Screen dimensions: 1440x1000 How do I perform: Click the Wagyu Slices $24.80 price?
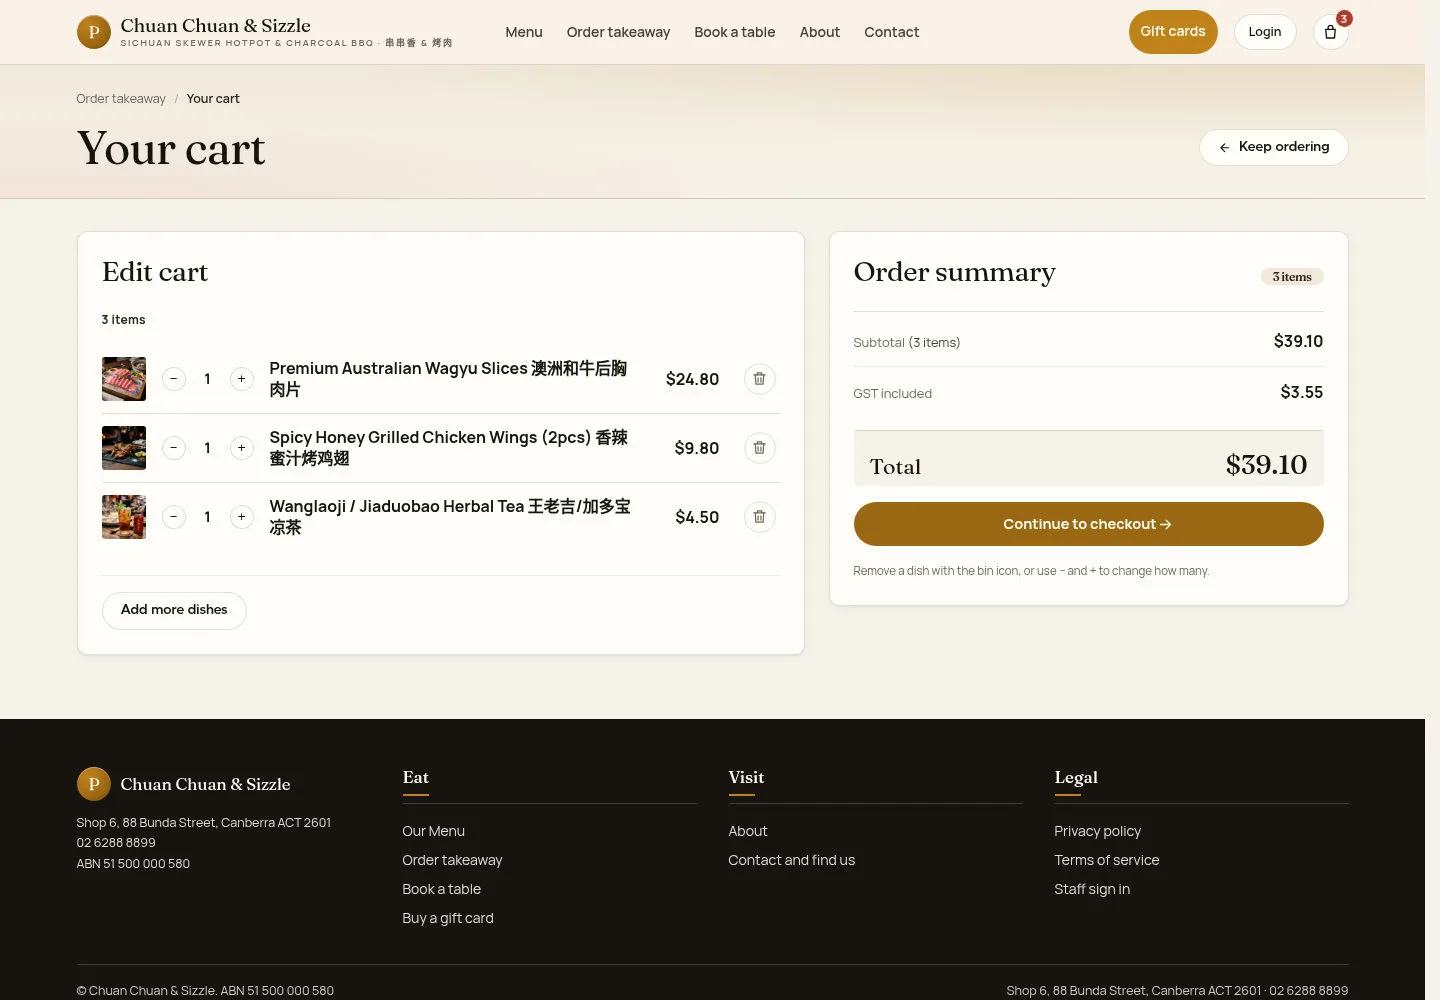(x=692, y=379)
